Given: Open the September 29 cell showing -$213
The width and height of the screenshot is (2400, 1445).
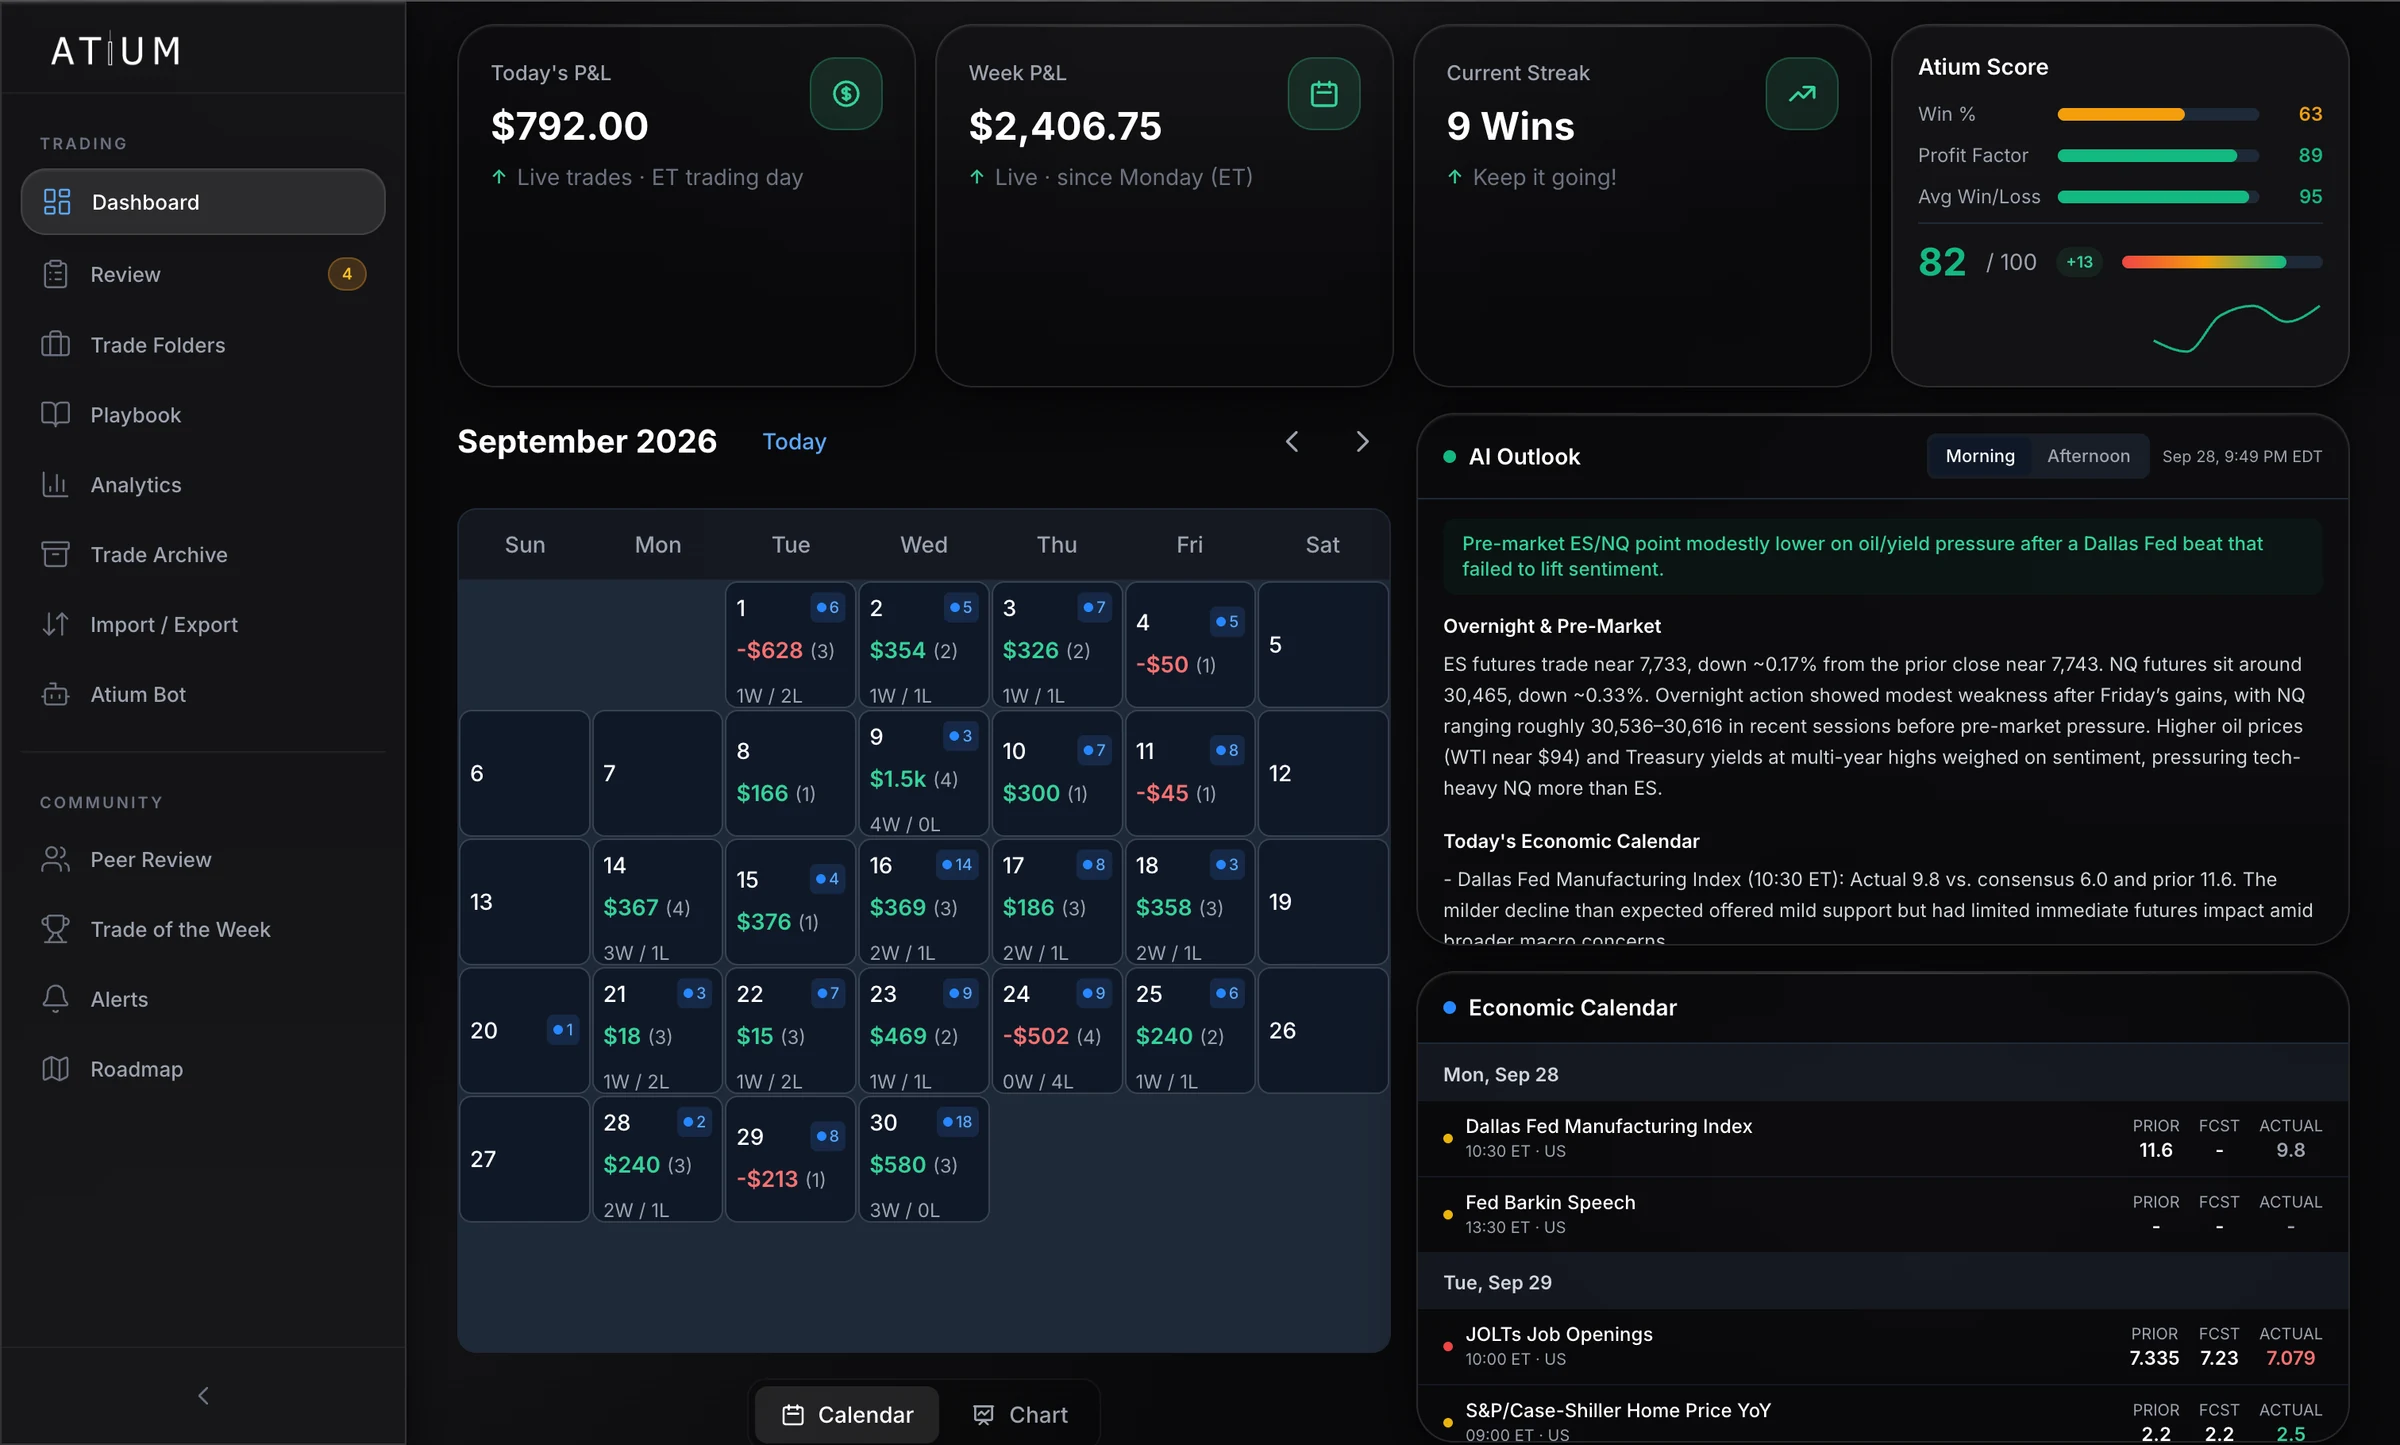Looking at the screenshot, I should (x=790, y=1159).
